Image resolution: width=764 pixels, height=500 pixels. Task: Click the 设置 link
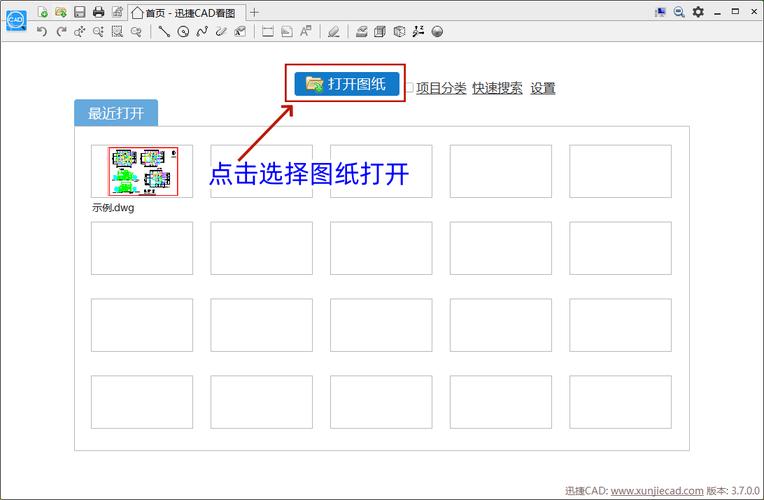coord(543,88)
